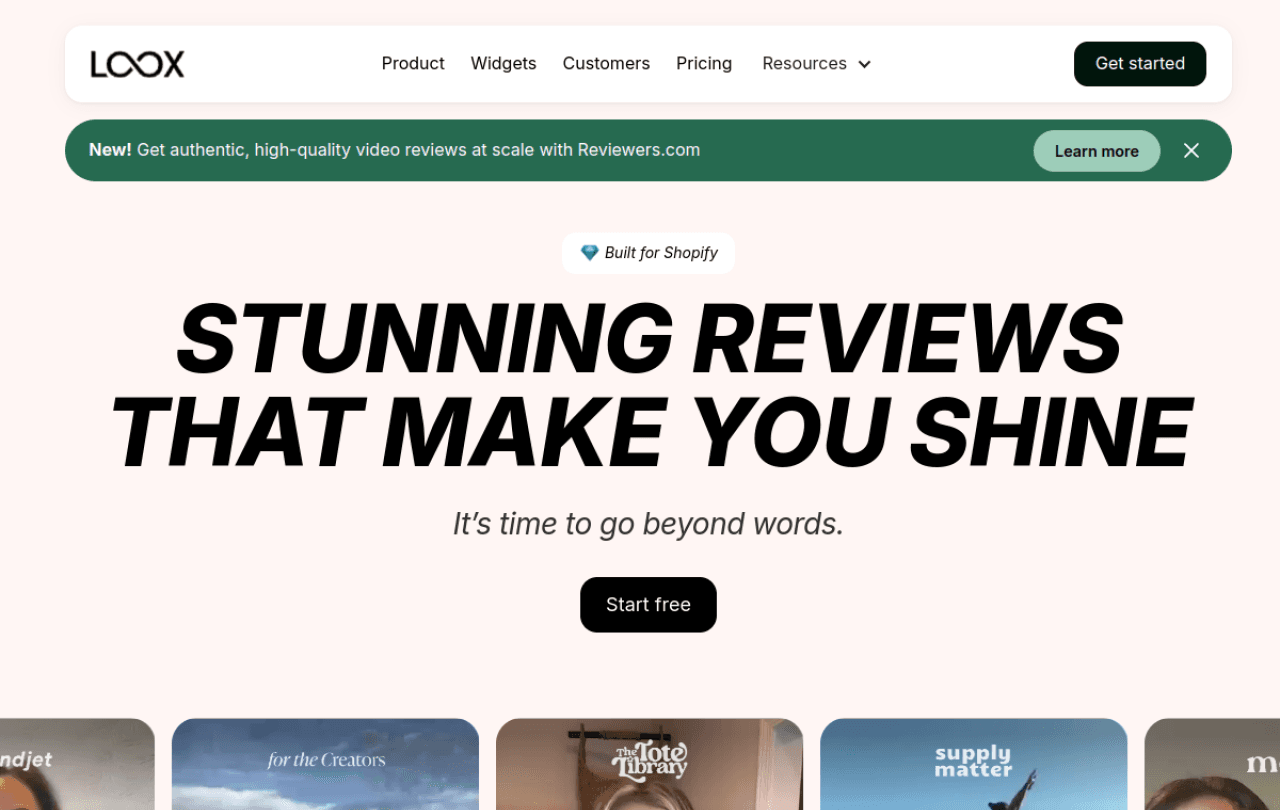
Task: Open the Pricing page
Action: click(x=704, y=63)
